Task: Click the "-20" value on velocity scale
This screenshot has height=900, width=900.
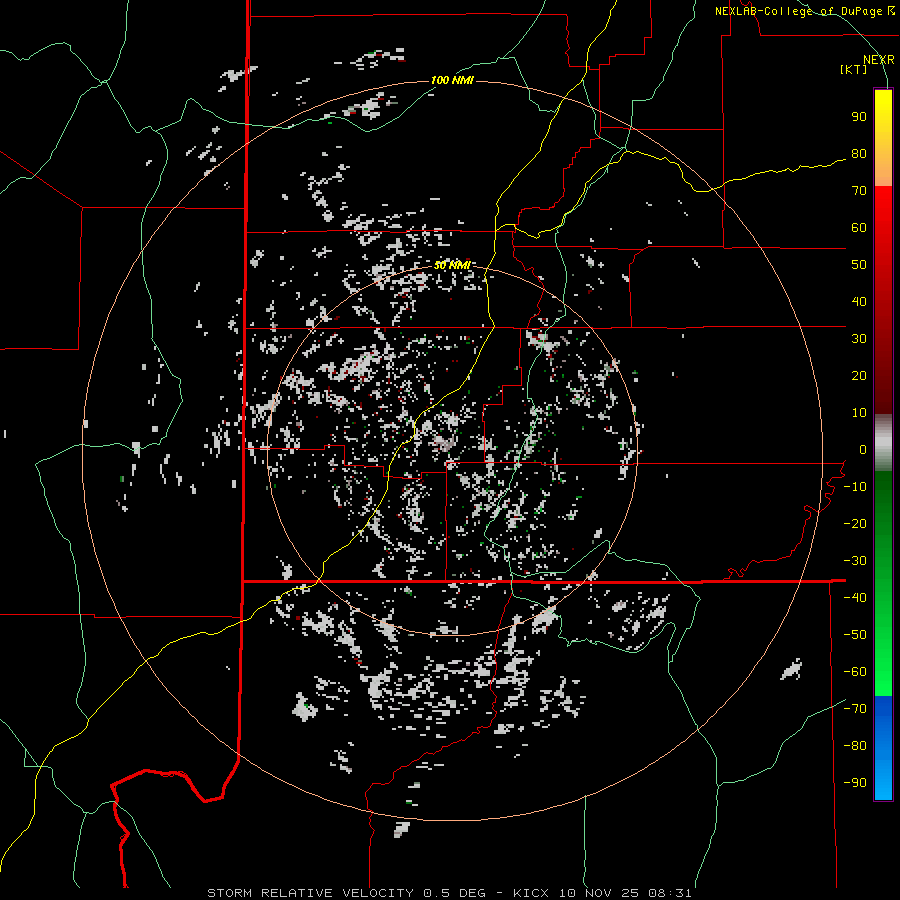Action: click(x=855, y=524)
